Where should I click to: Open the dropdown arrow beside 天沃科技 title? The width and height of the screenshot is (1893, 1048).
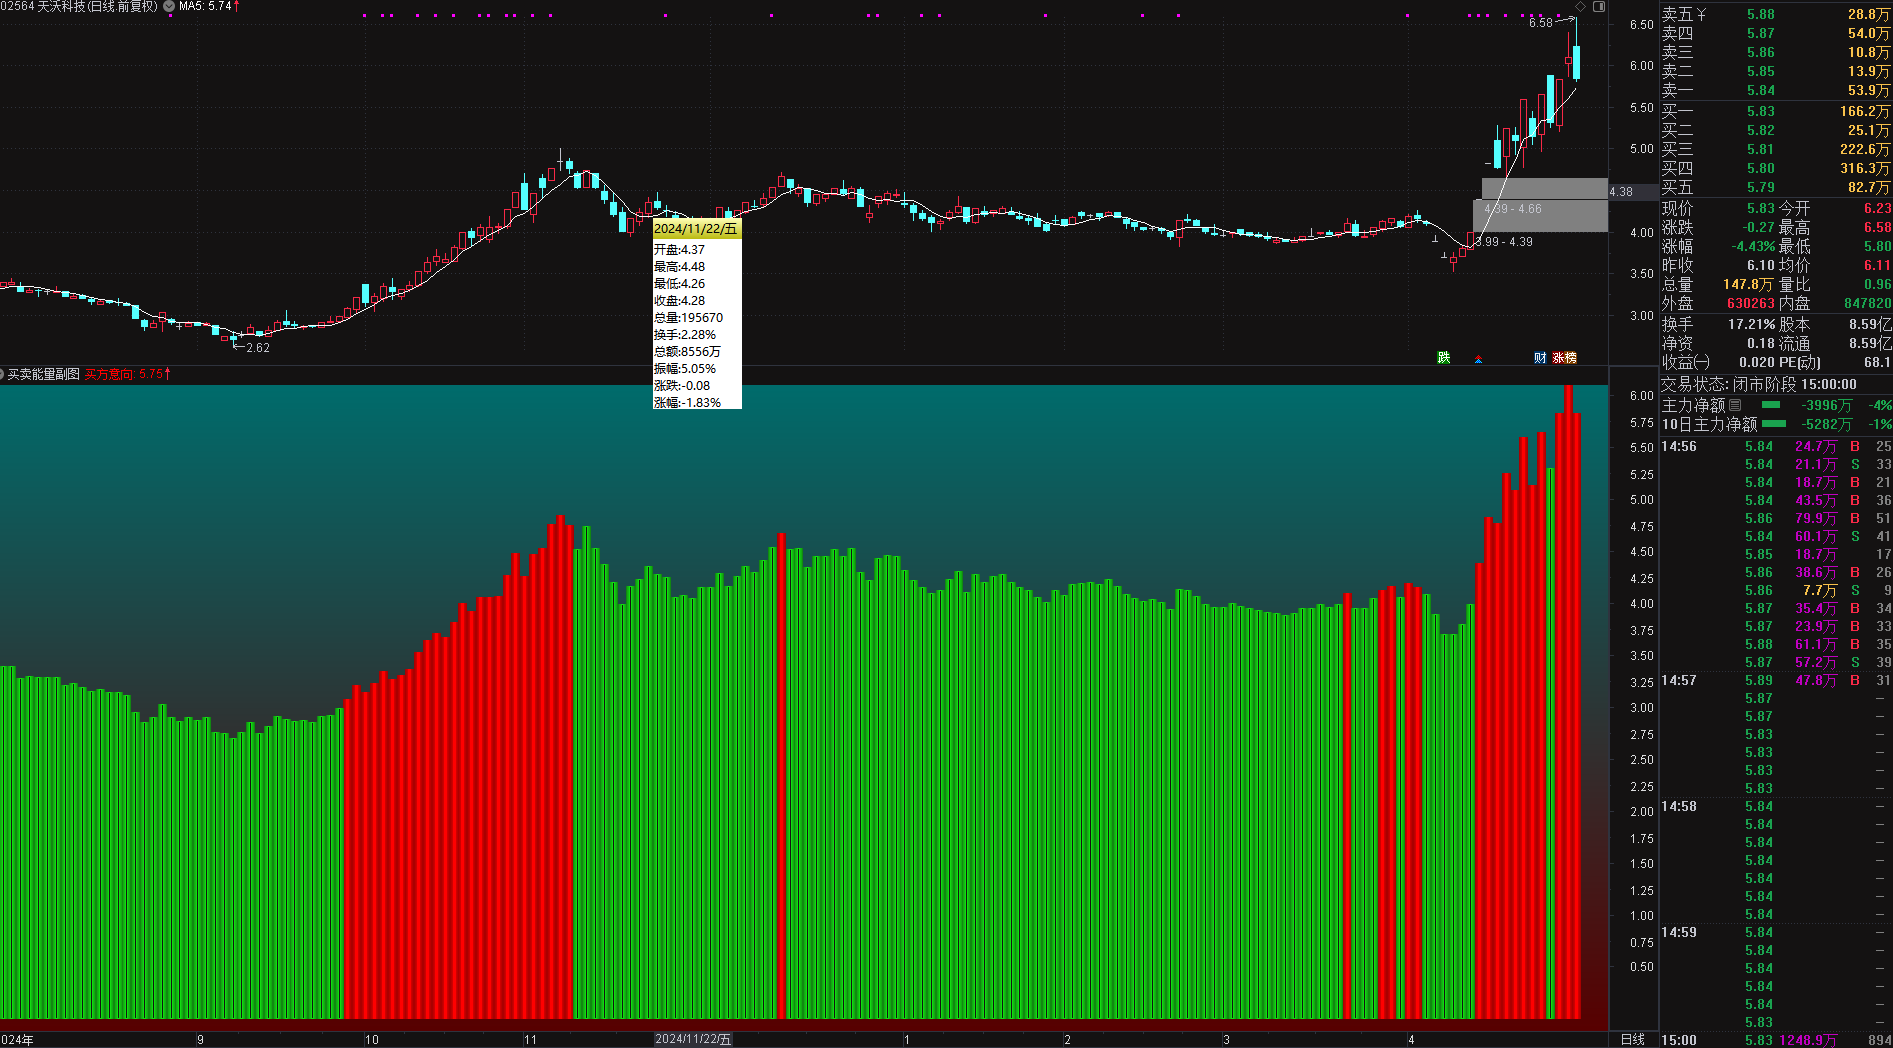(169, 7)
